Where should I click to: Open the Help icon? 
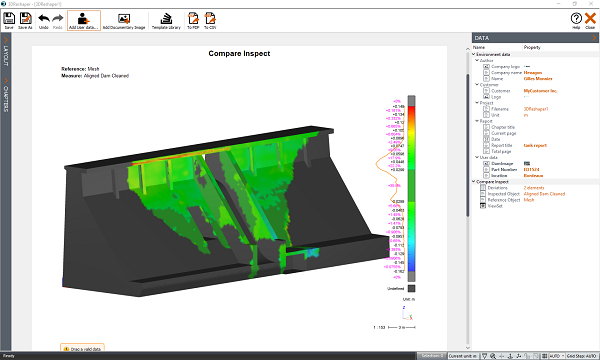point(576,20)
